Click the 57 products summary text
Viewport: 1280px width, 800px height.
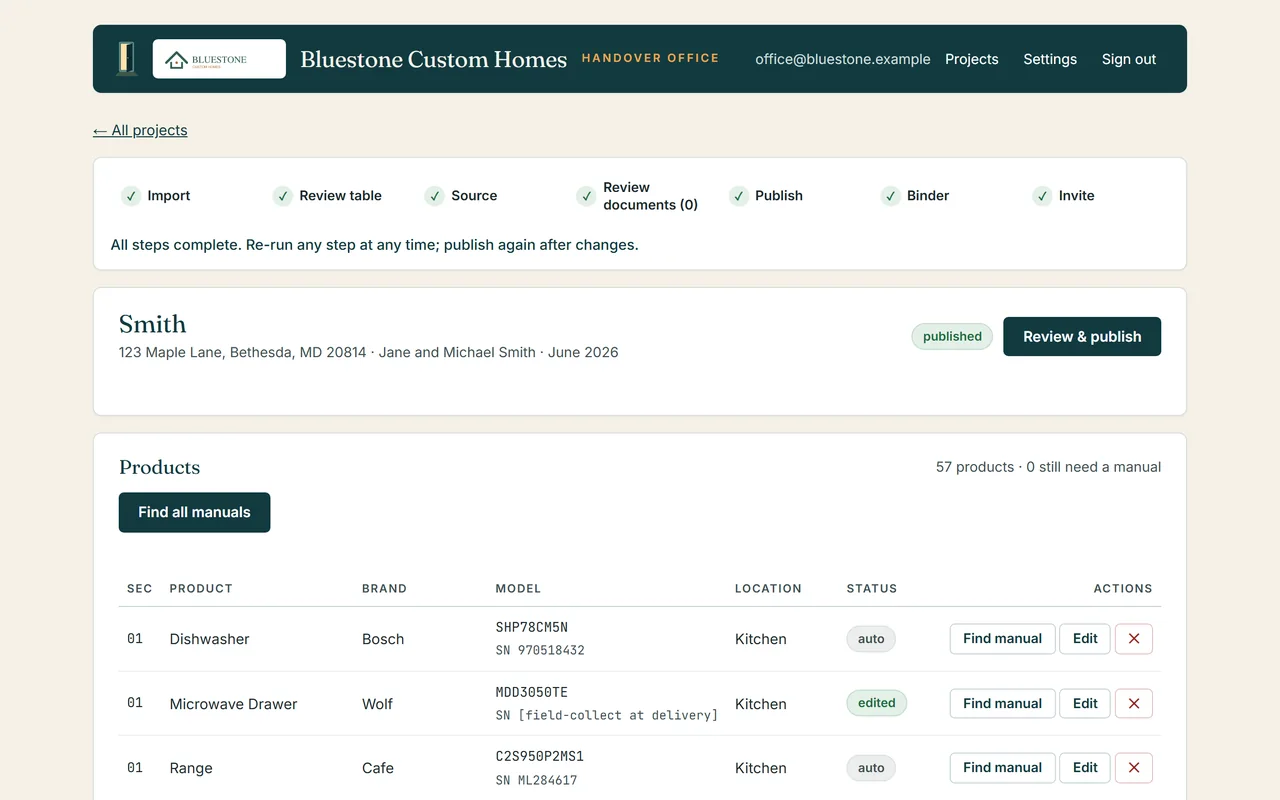point(1048,467)
